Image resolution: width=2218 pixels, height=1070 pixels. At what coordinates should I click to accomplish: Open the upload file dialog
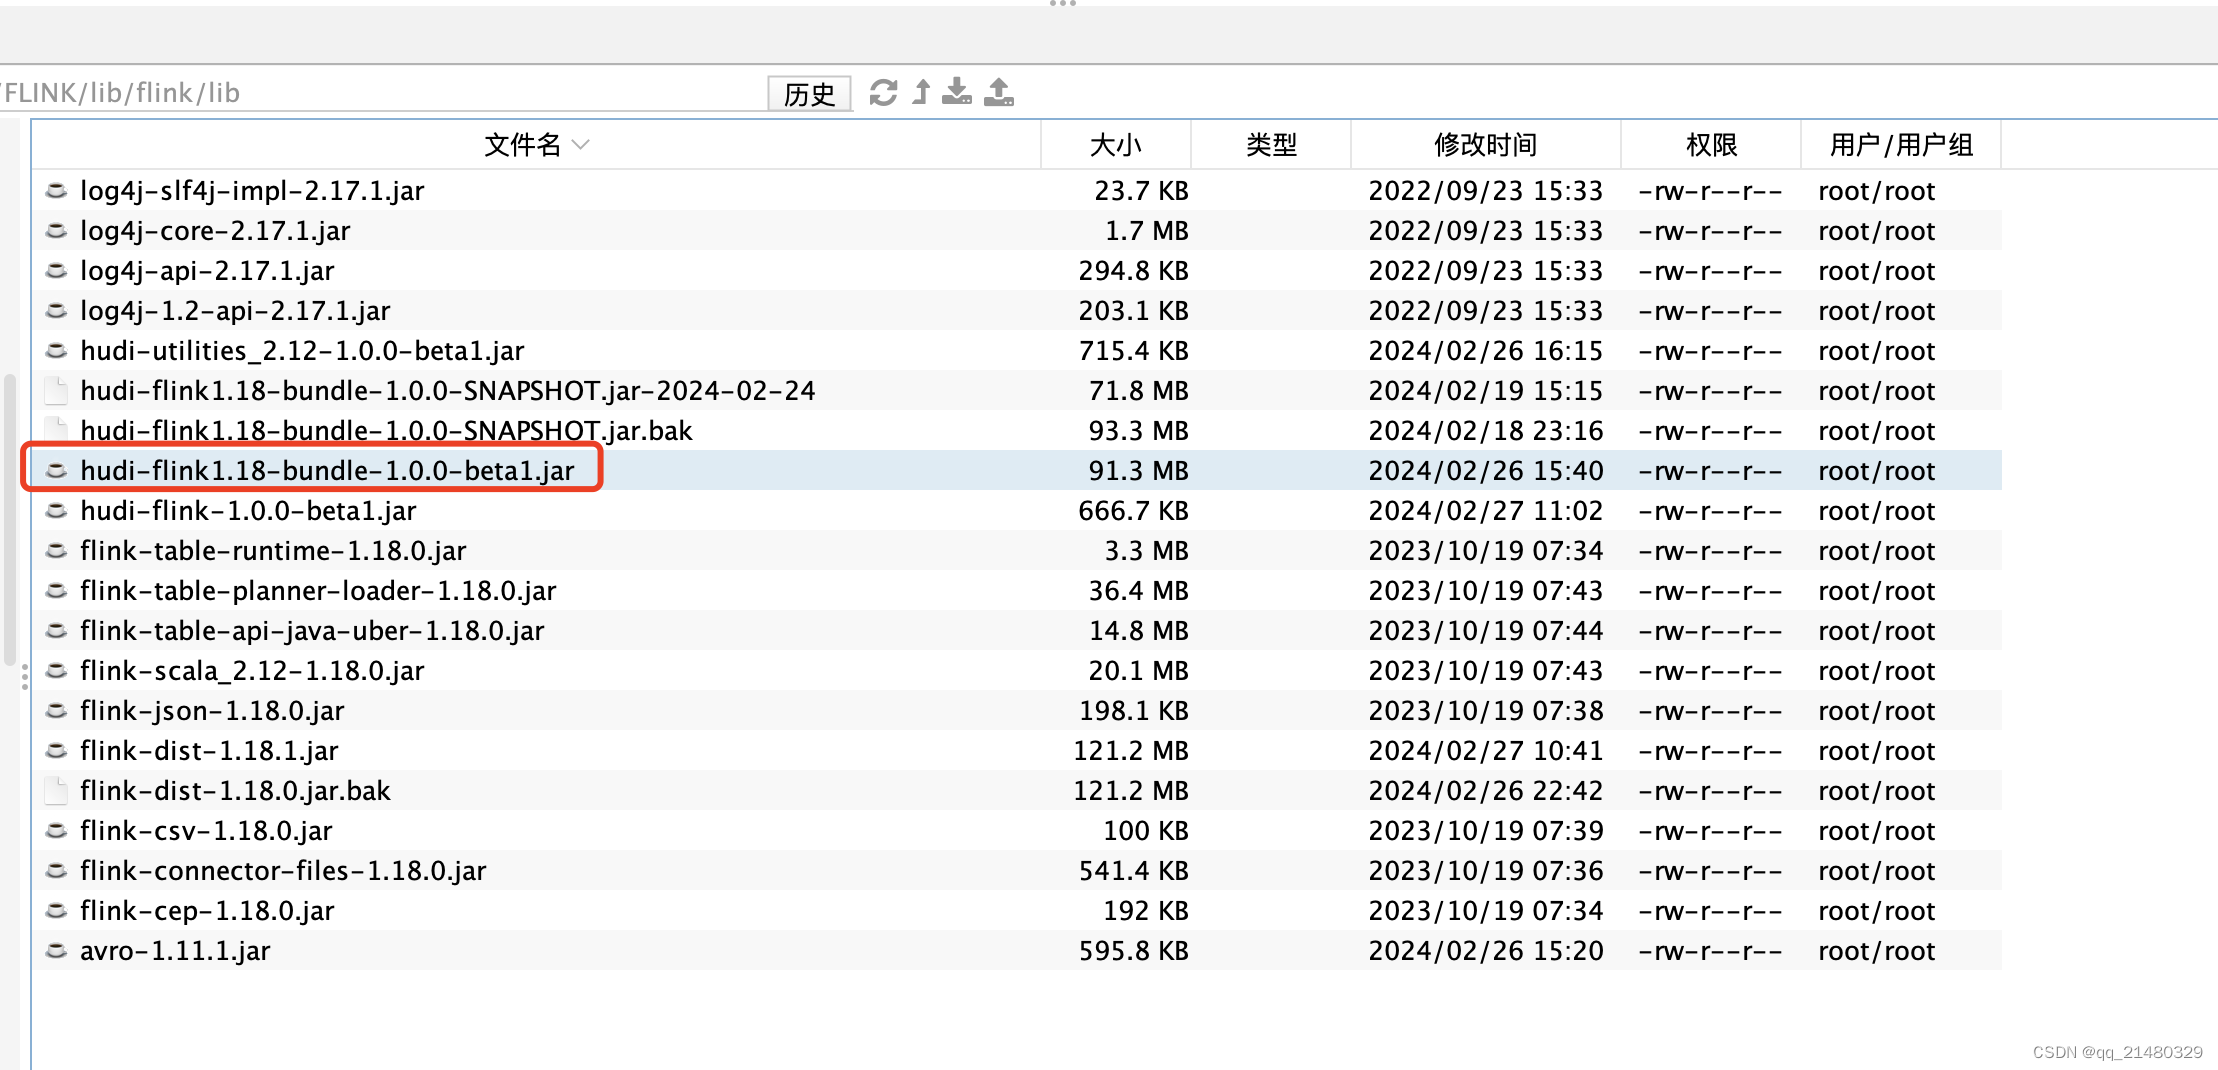[999, 92]
